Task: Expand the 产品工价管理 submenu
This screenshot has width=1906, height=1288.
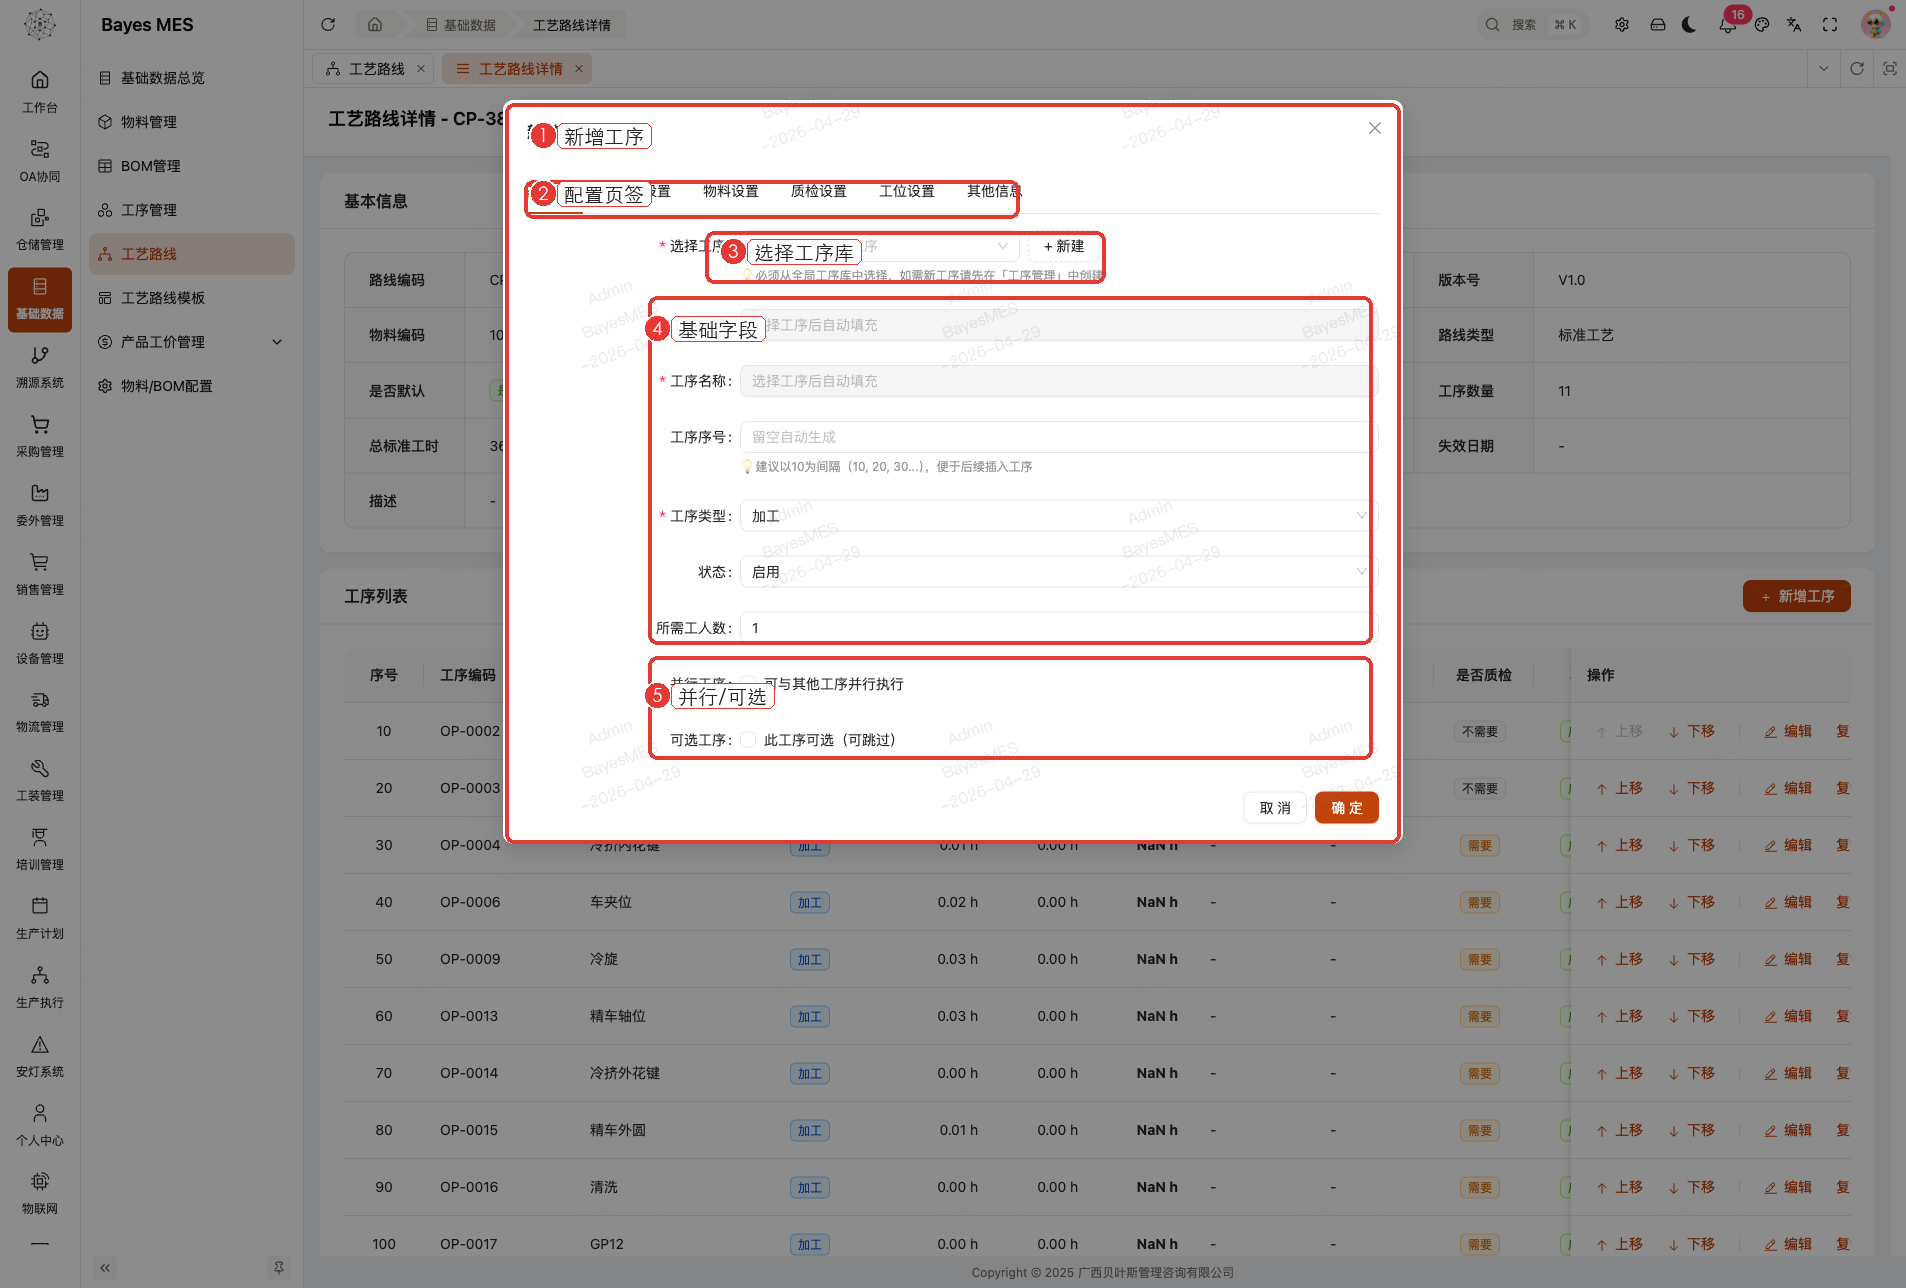Action: [277, 342]
